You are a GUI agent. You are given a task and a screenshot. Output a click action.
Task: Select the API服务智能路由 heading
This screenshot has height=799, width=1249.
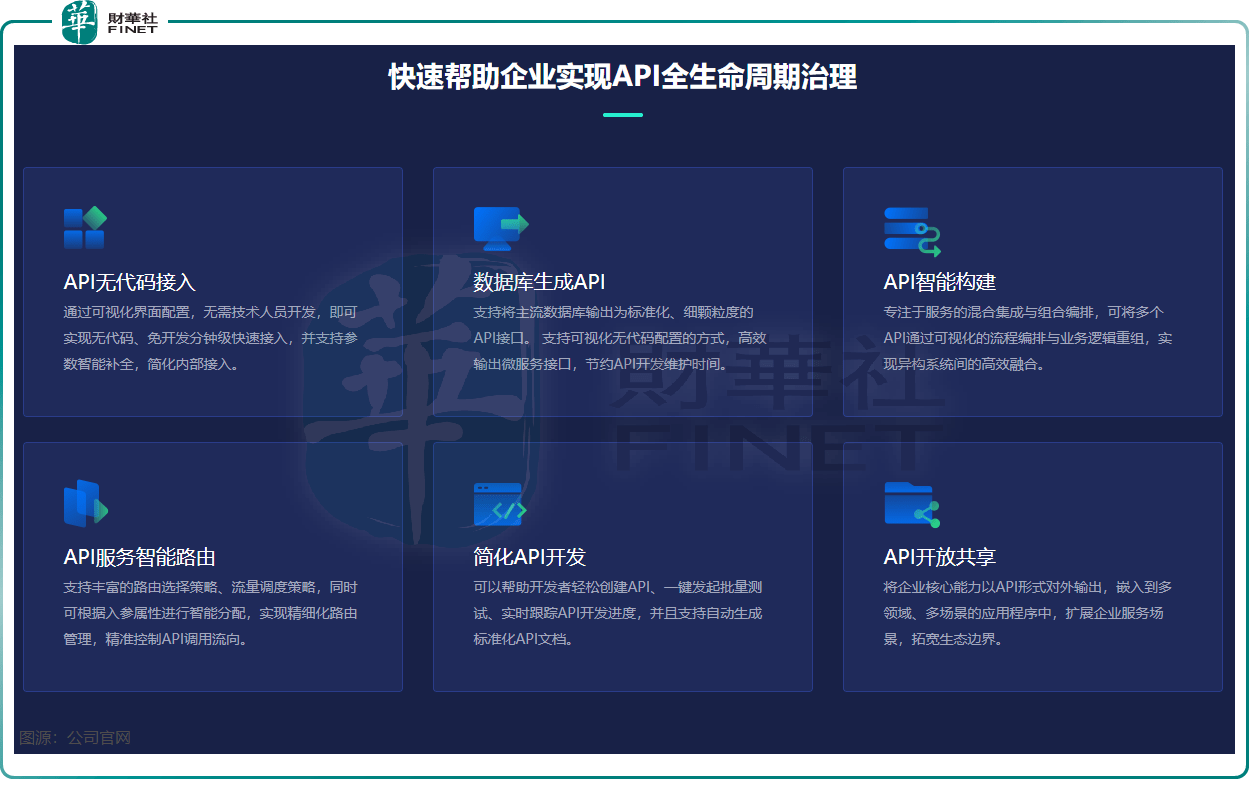pos(139,557)
